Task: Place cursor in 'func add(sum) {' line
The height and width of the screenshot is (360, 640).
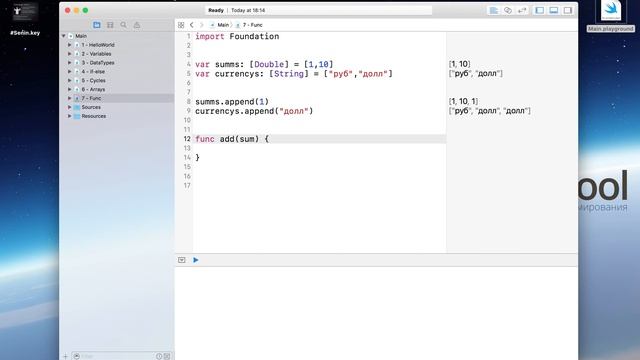Action: (232, 139)
